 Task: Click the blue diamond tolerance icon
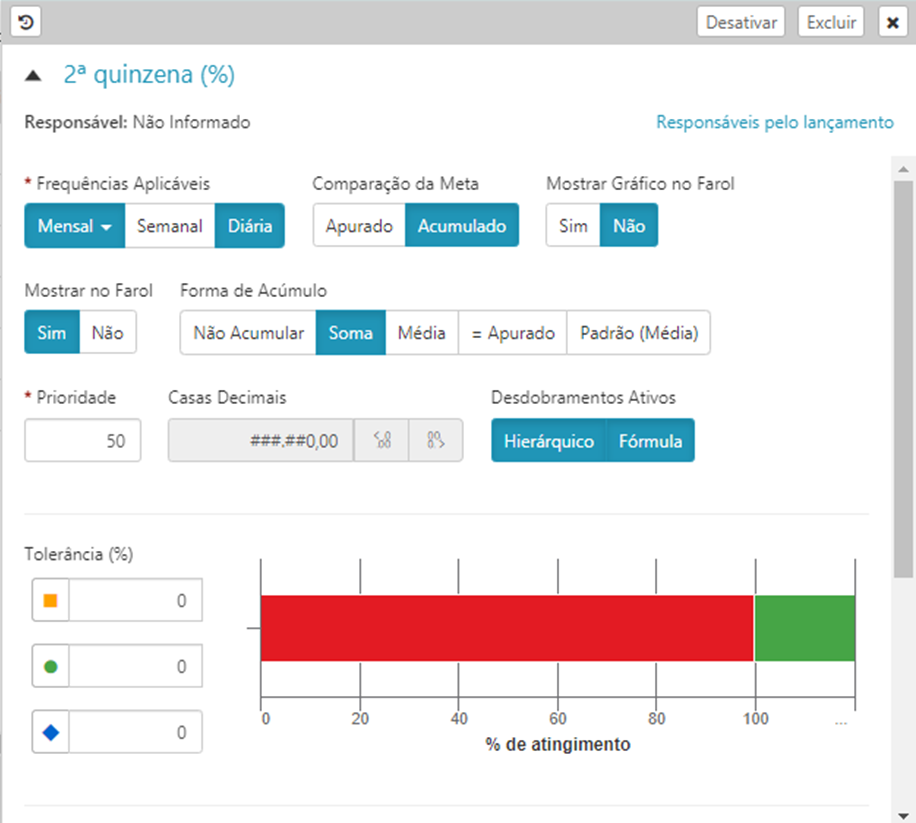pyautogui.click(x=51, y=732)
